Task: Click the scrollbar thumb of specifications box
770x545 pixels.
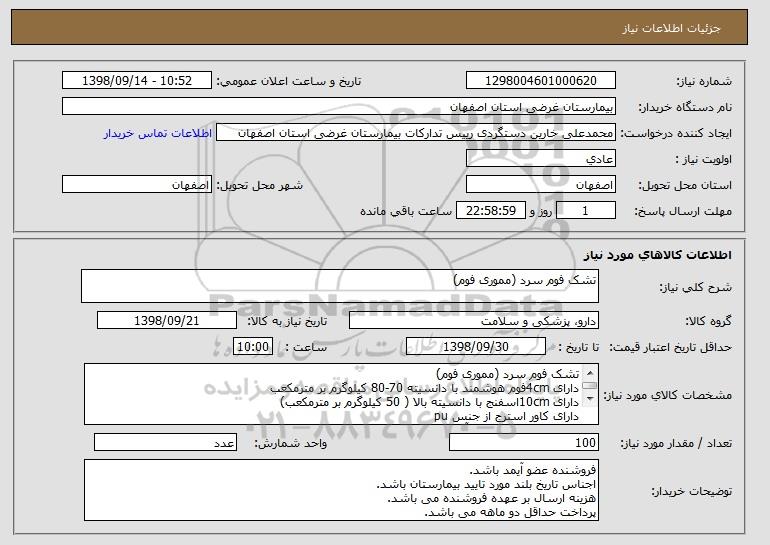Action: point(590,386)
